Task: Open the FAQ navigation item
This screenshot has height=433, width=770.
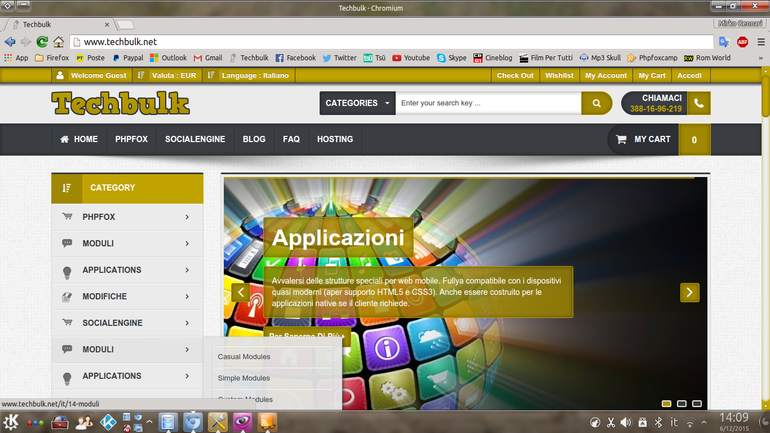Action: 291,139
